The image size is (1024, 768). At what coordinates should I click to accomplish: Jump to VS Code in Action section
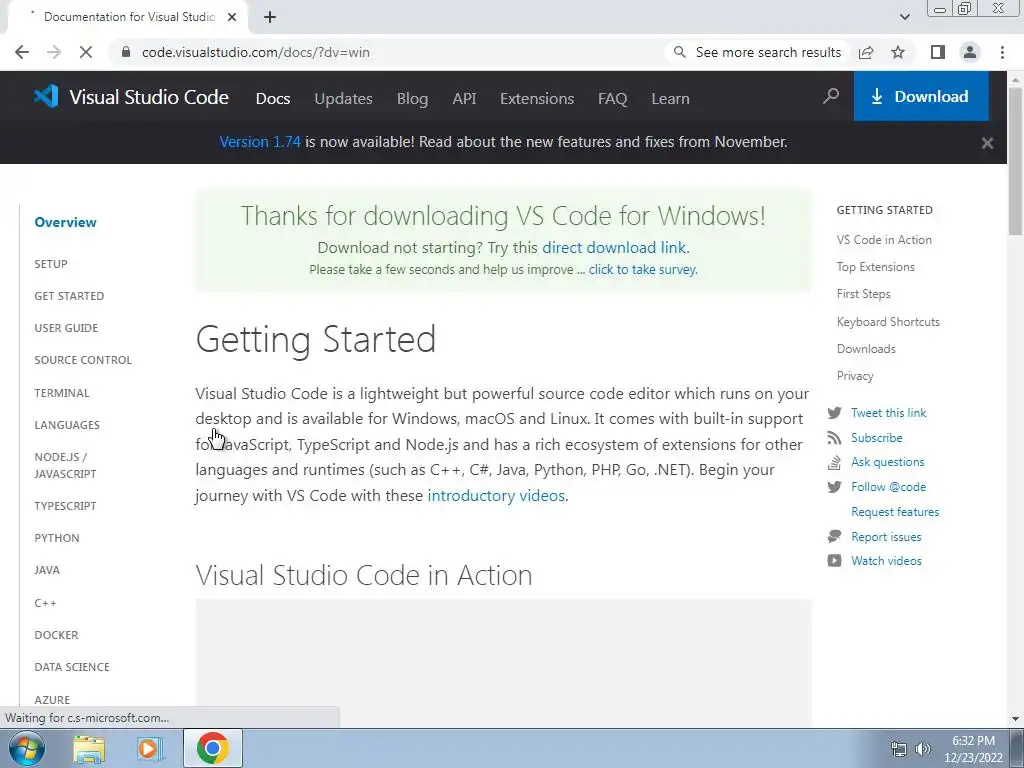[884, 240]
